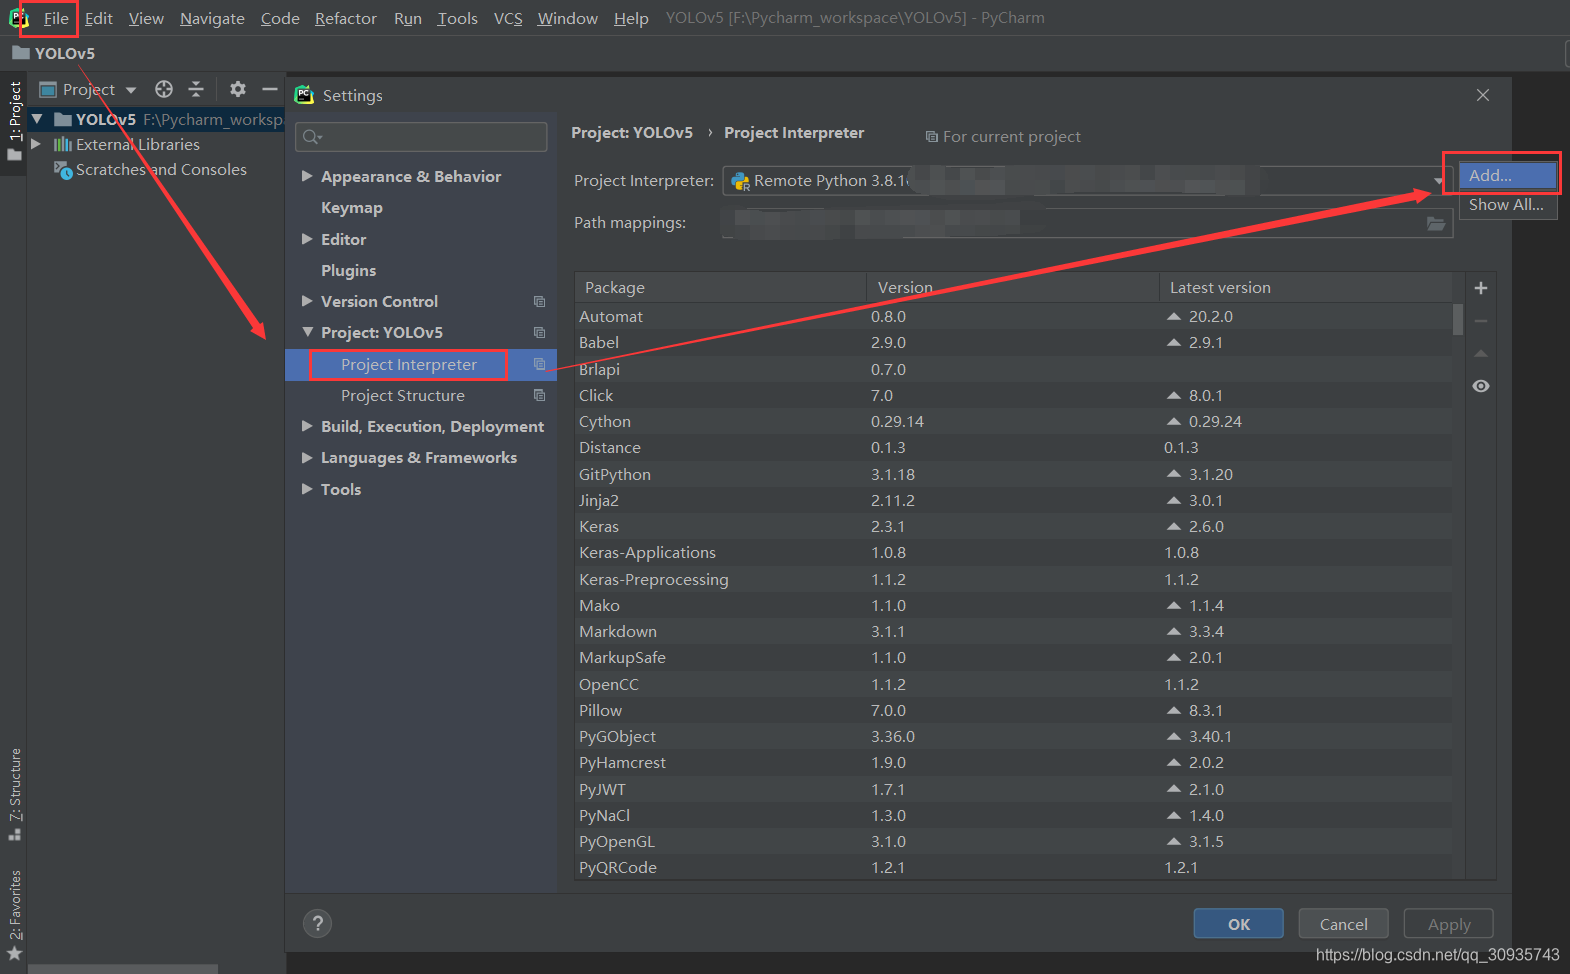Select the GitPython package row
The image size is (1570, 974).
[1013, 474]
